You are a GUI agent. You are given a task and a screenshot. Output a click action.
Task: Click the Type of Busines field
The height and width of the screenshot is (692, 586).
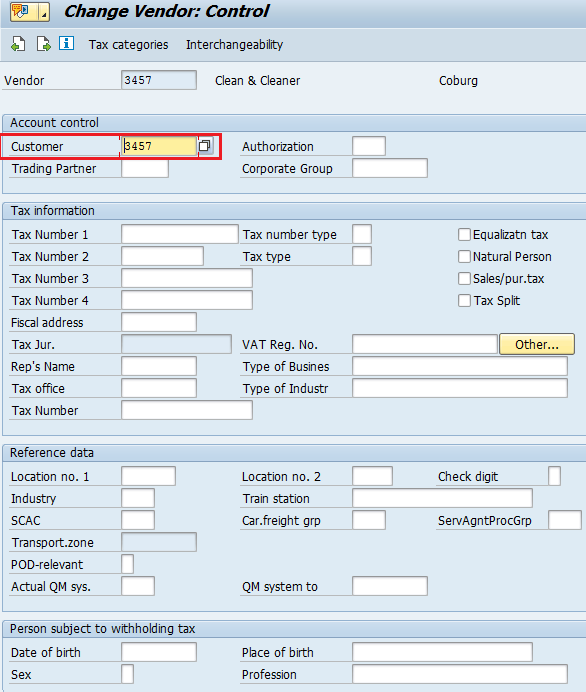pyautogui.click(x=460, y=366)
